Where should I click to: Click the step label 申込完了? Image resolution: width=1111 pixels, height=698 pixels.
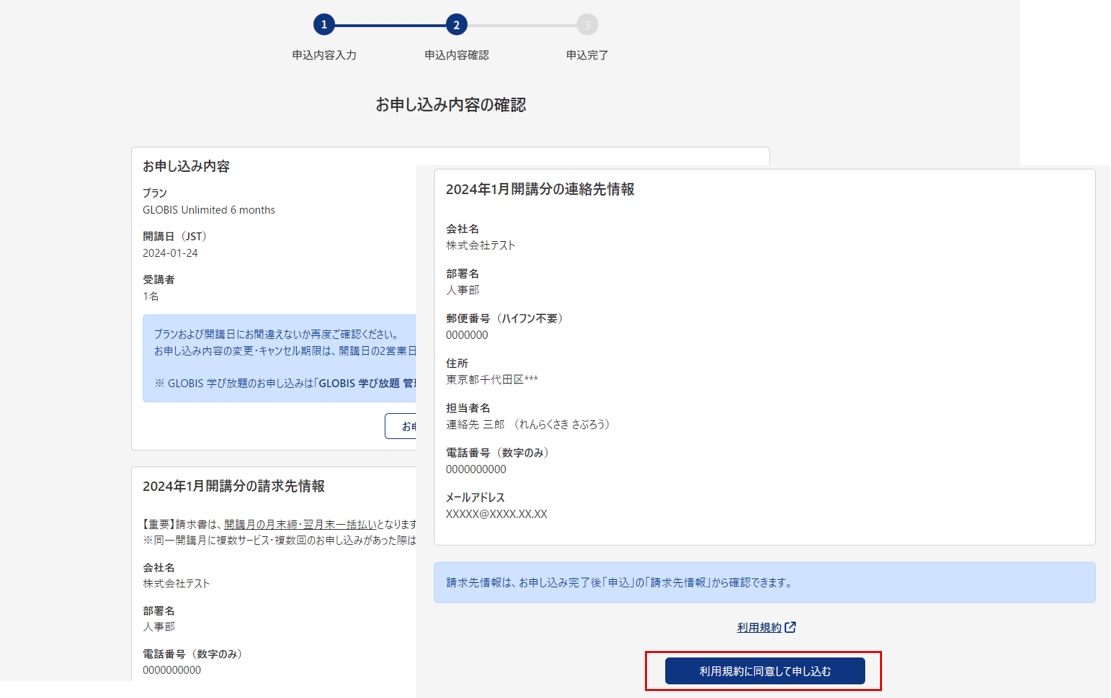587,55
